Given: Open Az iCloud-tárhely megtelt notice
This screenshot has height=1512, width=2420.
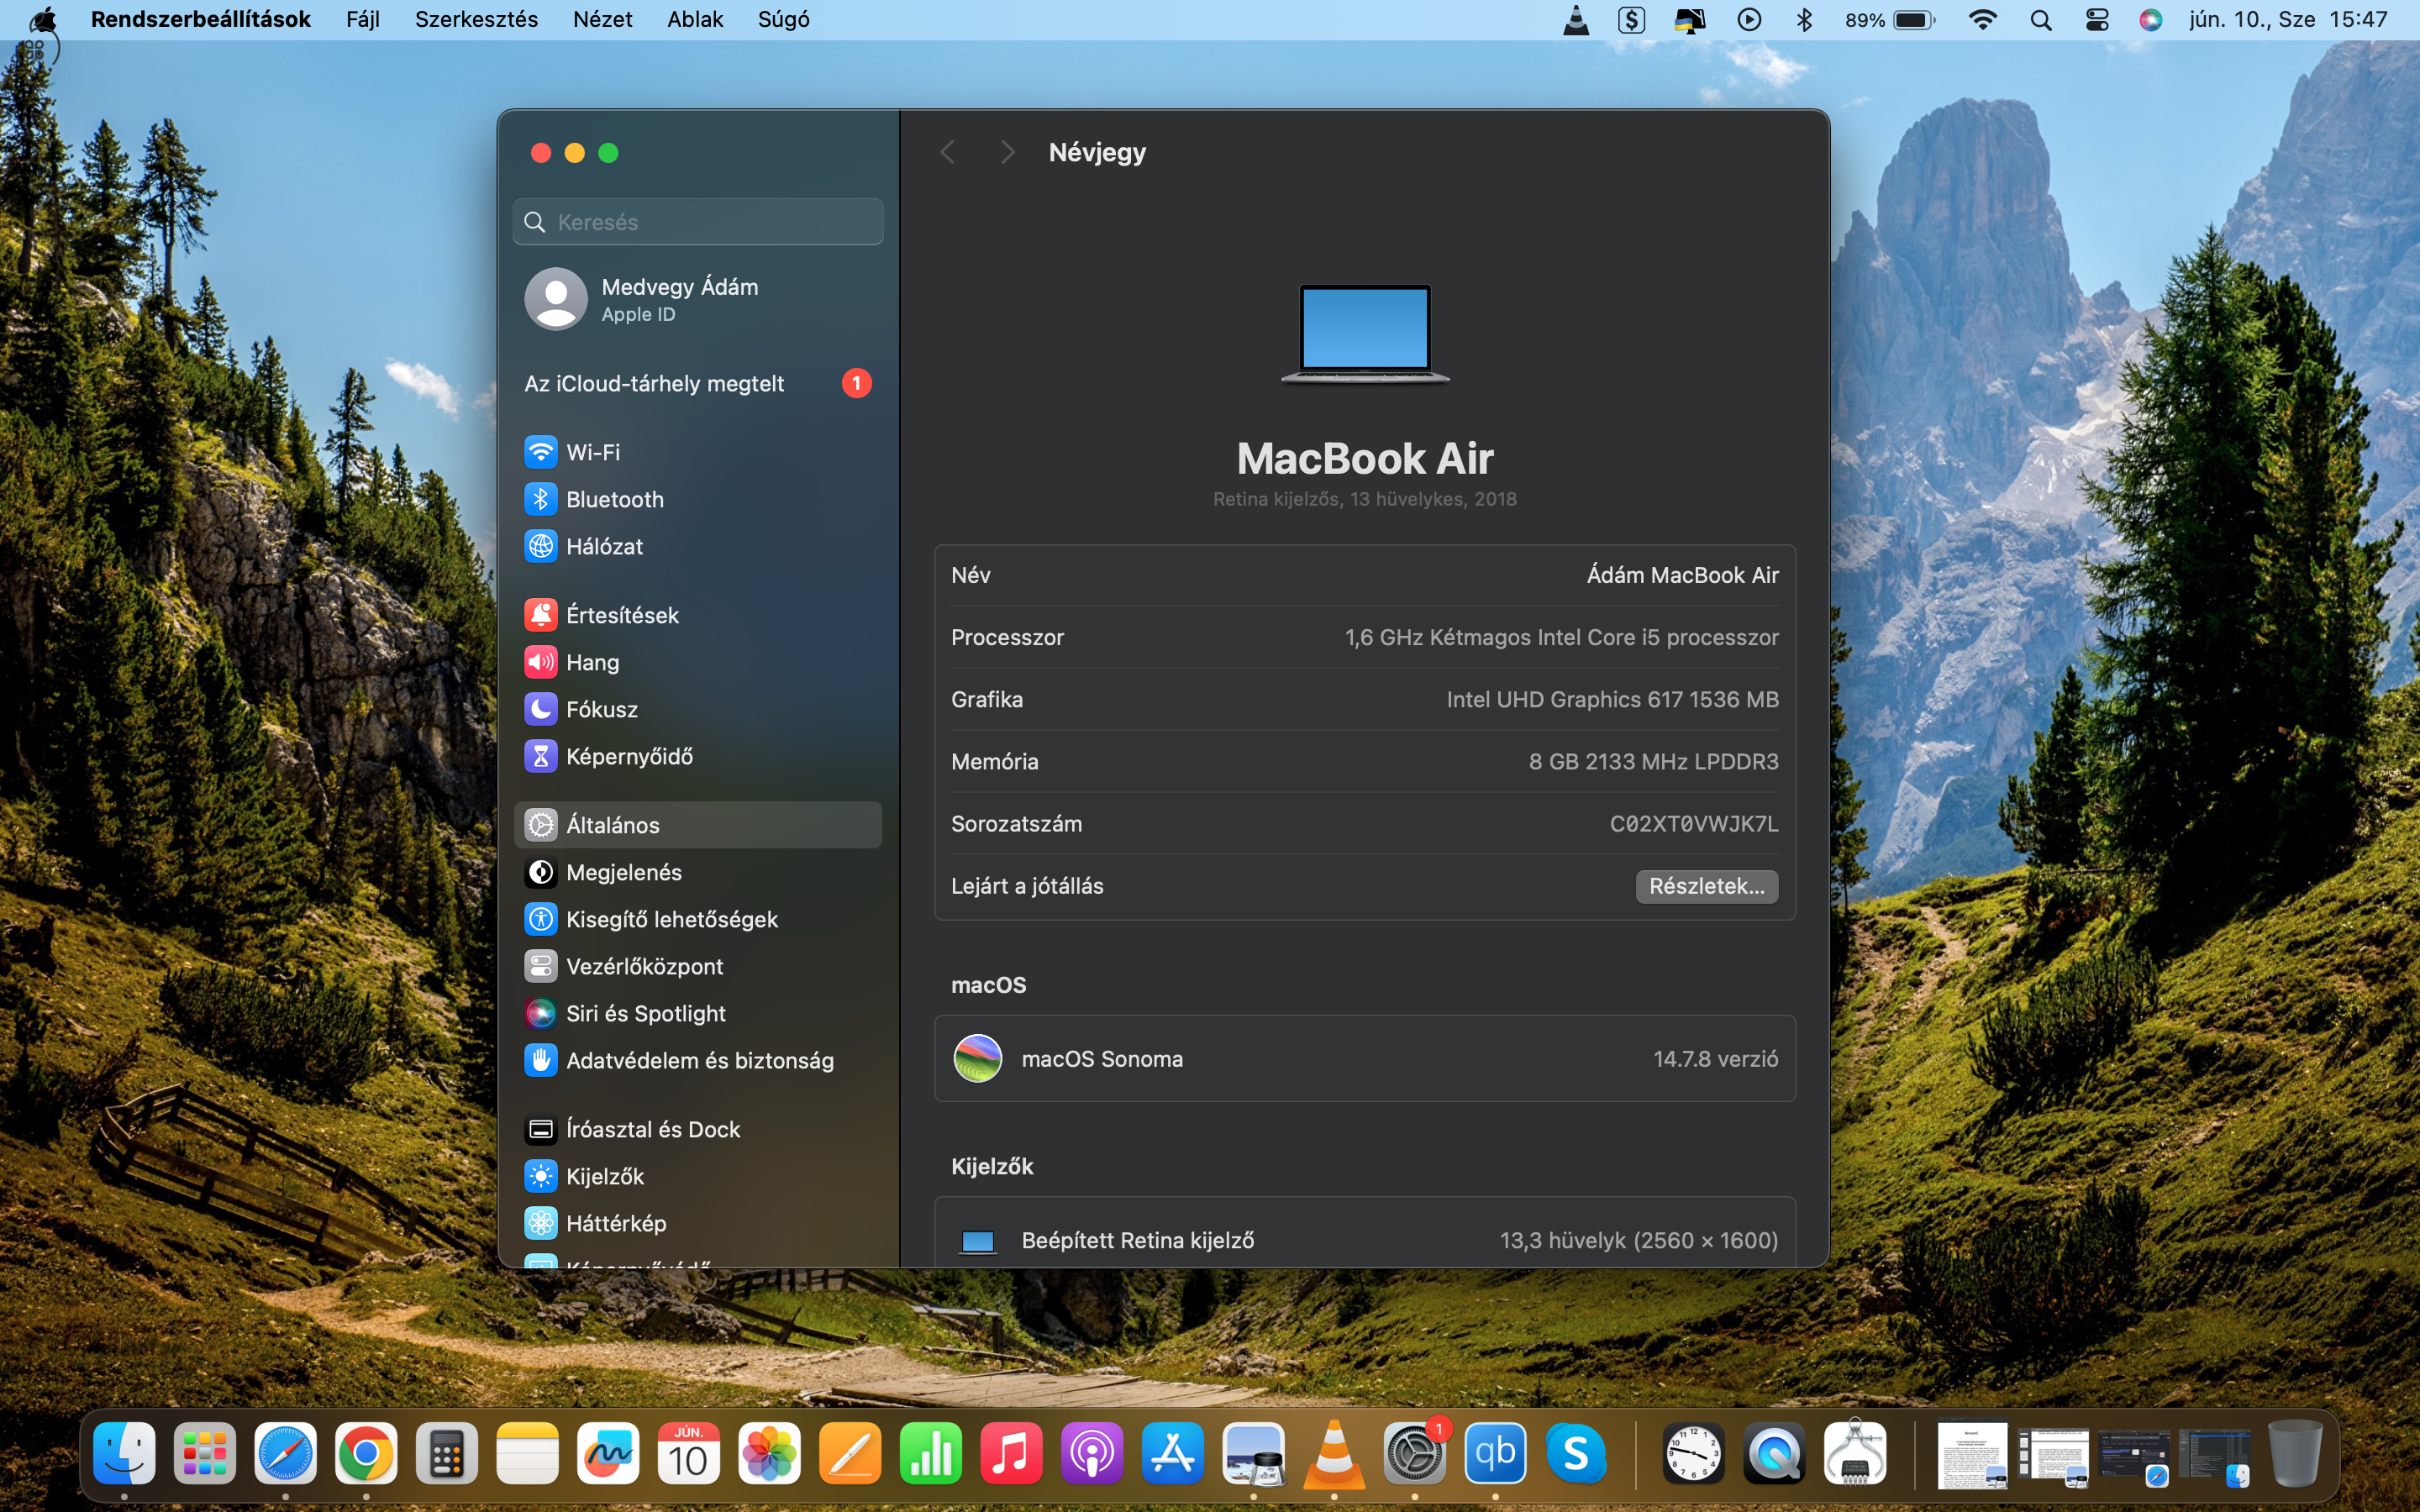Looking at the screenshot, I should pos(697,384).
